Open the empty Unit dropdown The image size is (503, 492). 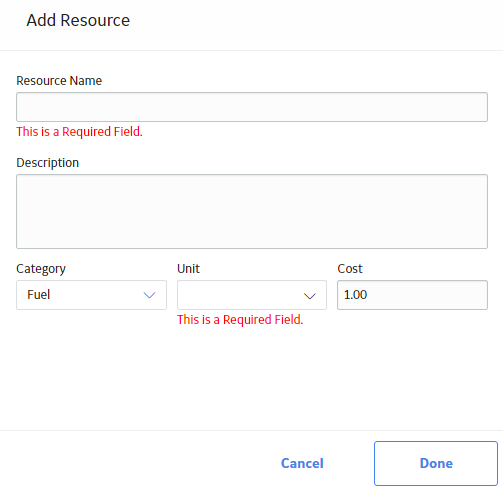252,295
